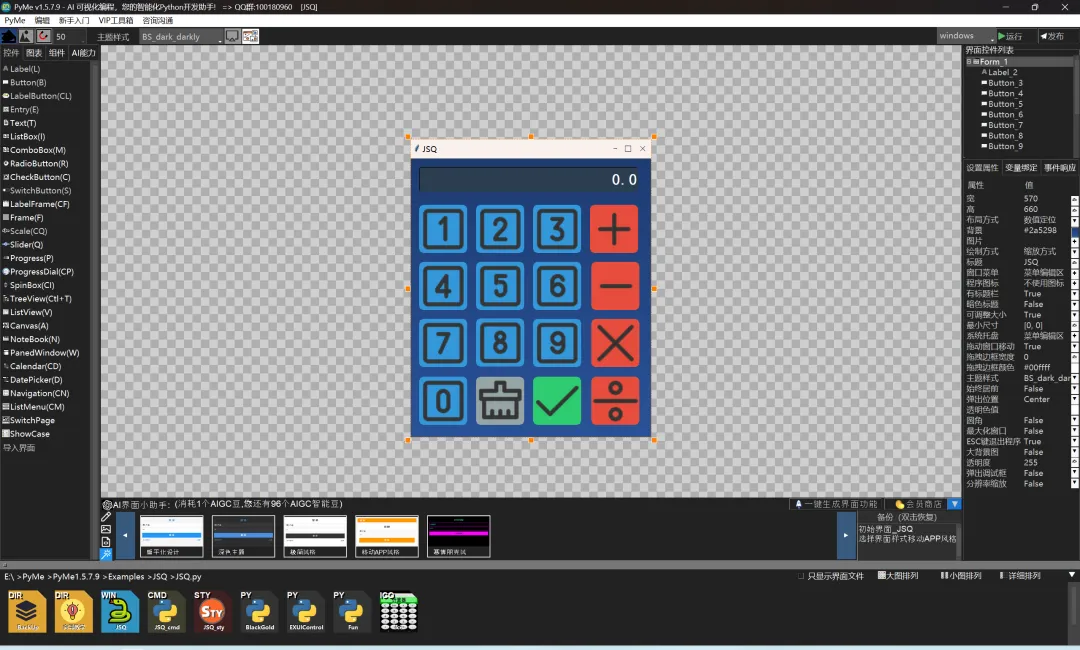Click the monitor preview icon beside theme dropdown
Image resolution: width=1080 pixels, height=650 pixels.
232,36
